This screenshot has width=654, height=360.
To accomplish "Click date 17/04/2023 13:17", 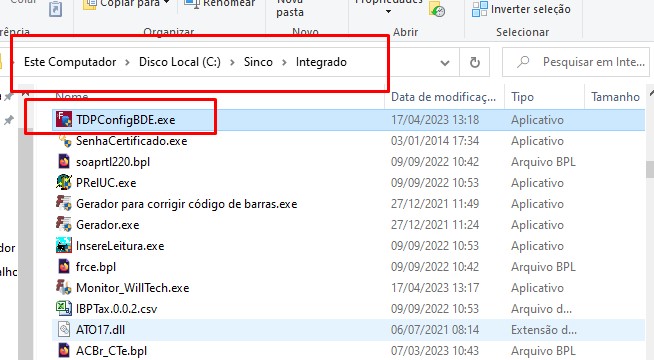I will (435, 288).
